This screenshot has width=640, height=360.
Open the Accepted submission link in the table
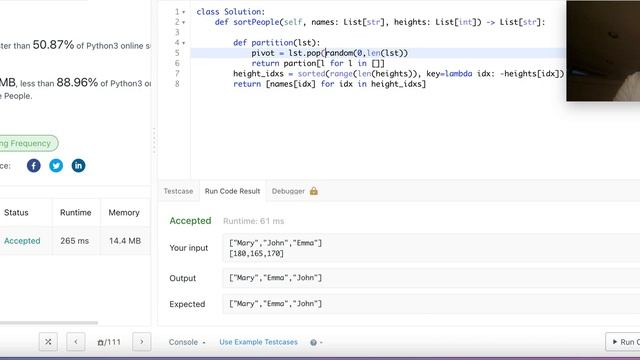[22, 241]
